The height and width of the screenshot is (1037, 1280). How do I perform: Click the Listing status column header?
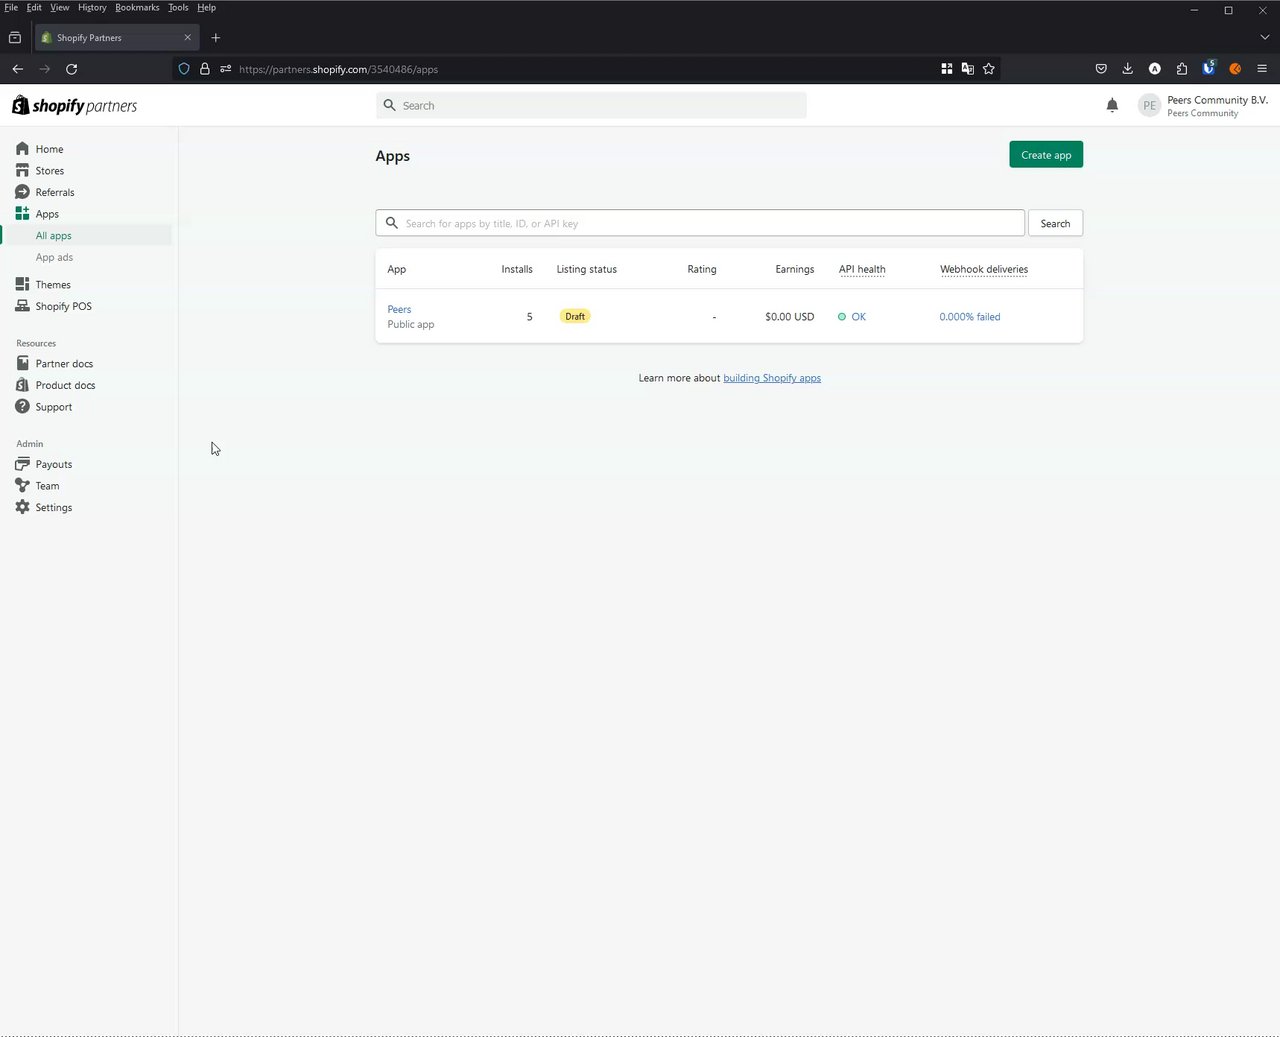(587, 269)
